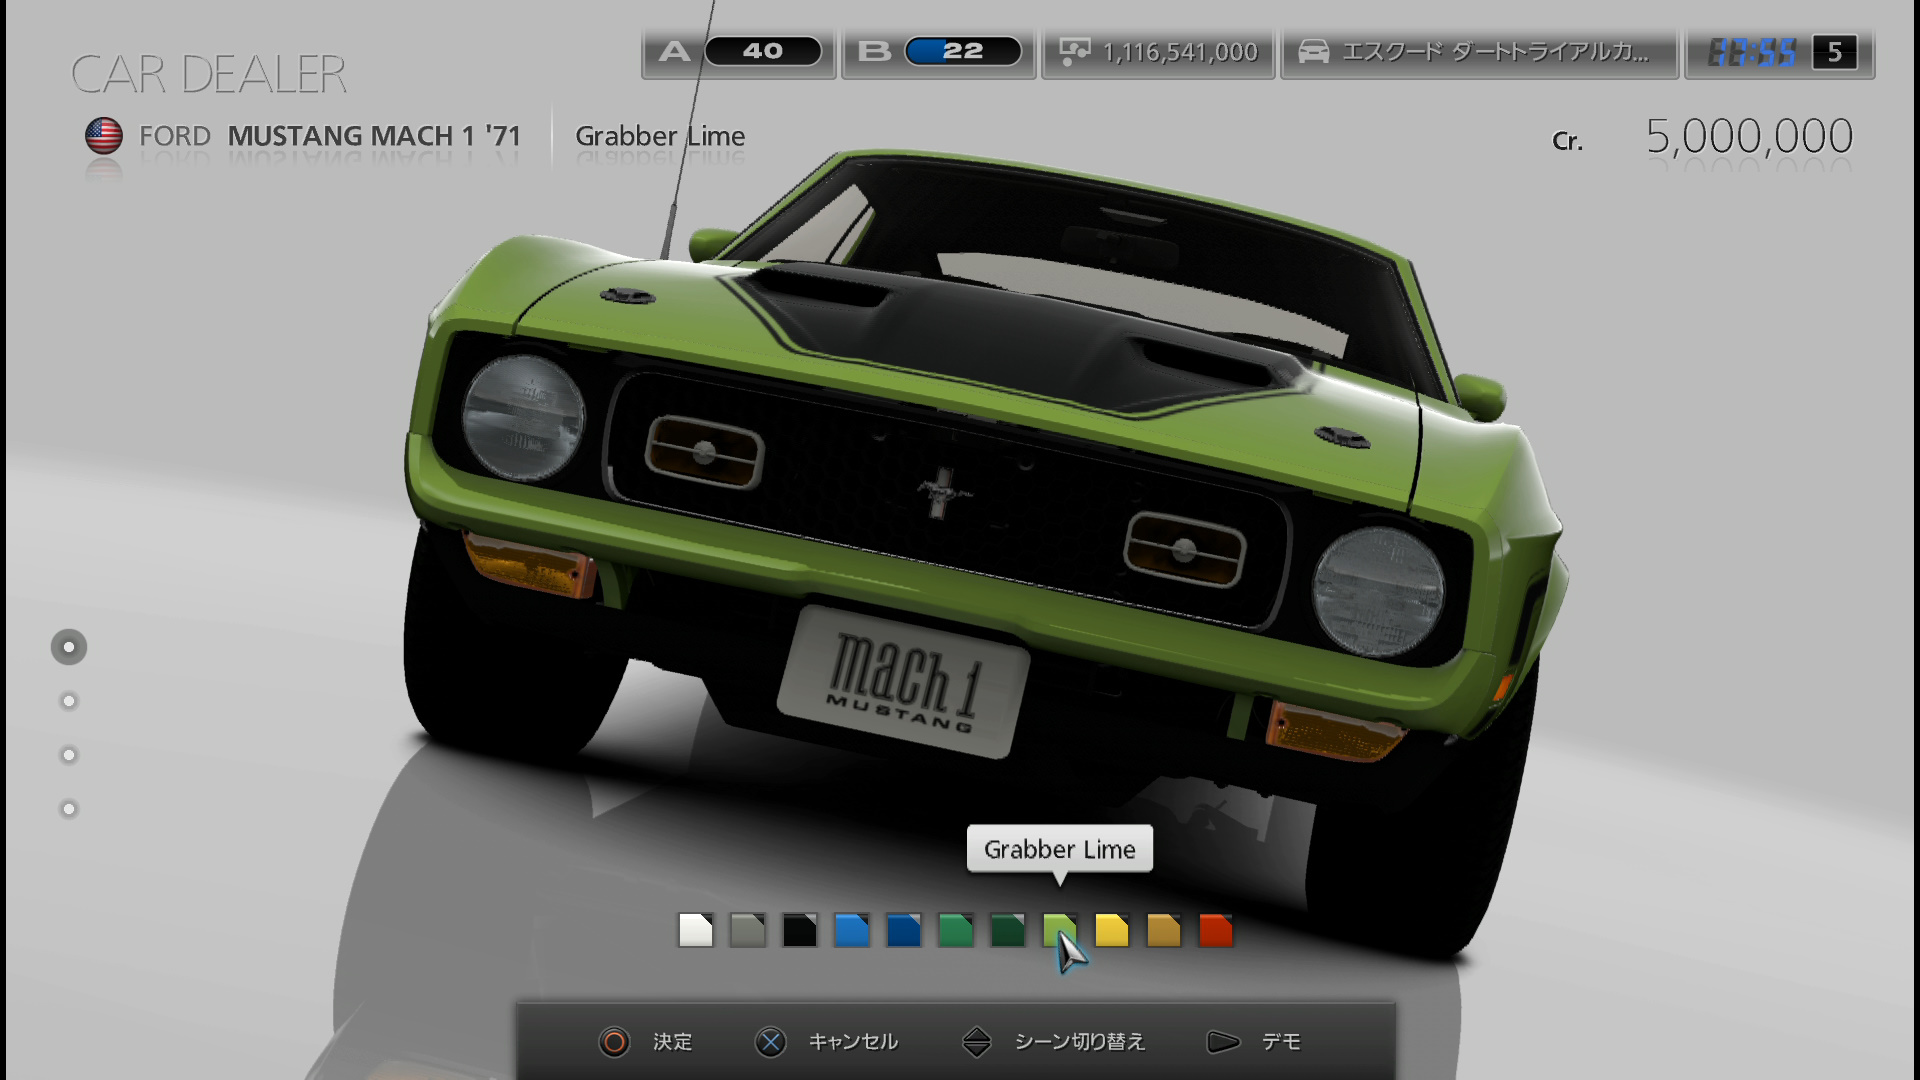This screenshot has height=1080, width=1920.
Task: Click the scene switch up-down icon
Action: tap(976, 1042)
